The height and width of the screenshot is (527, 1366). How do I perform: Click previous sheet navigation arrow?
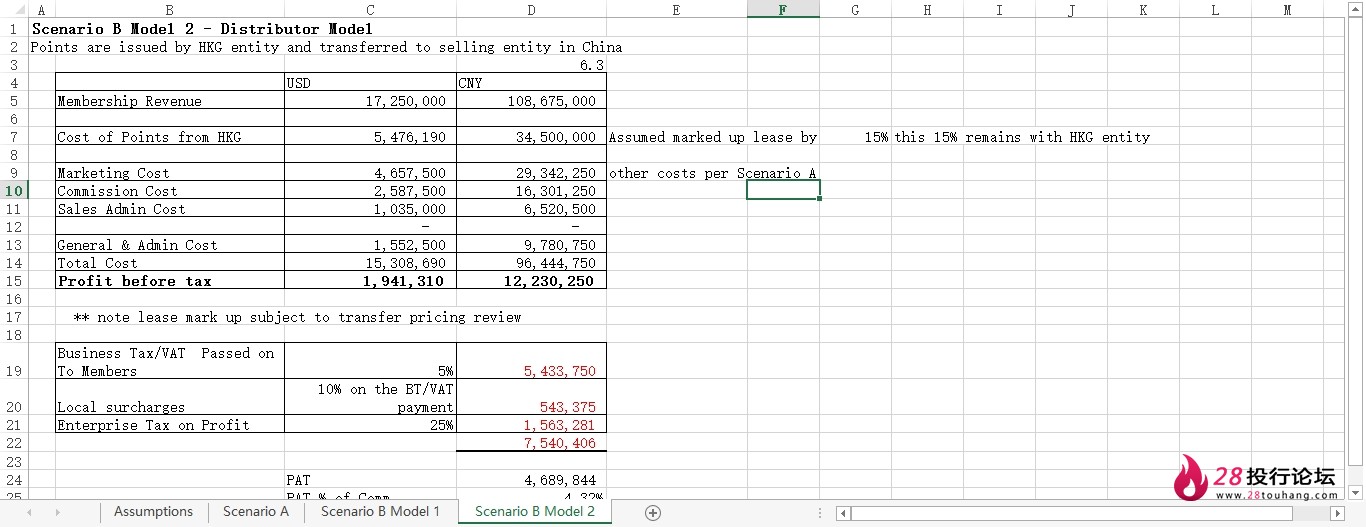(x=29, y=512)
